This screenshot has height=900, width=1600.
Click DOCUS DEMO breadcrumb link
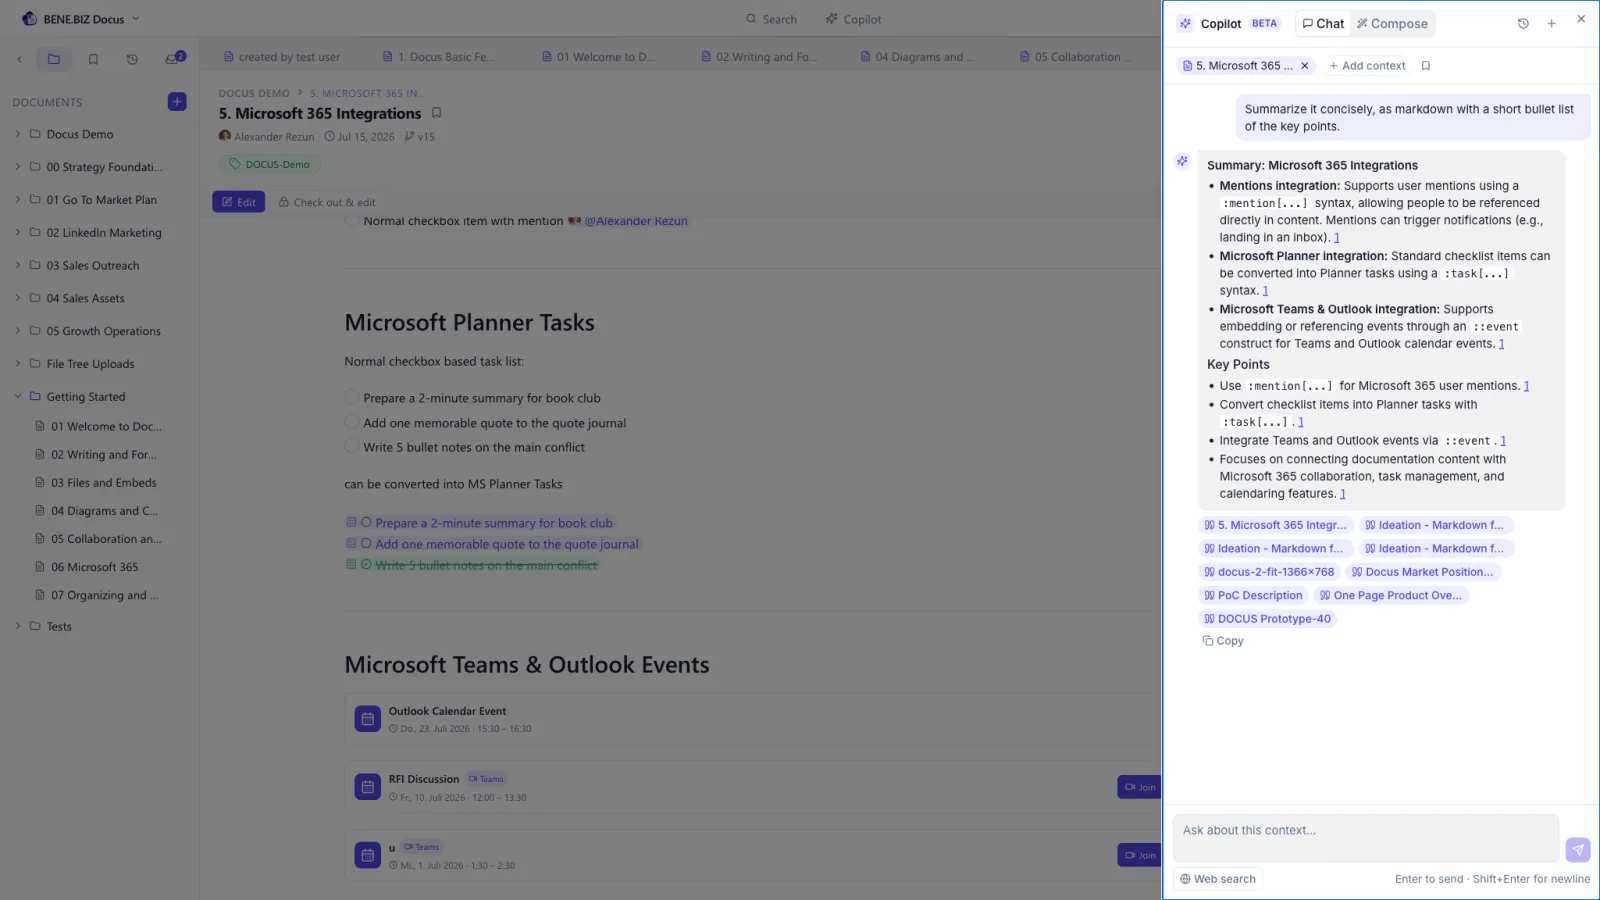pyautogui.click(x=254, y=93)
